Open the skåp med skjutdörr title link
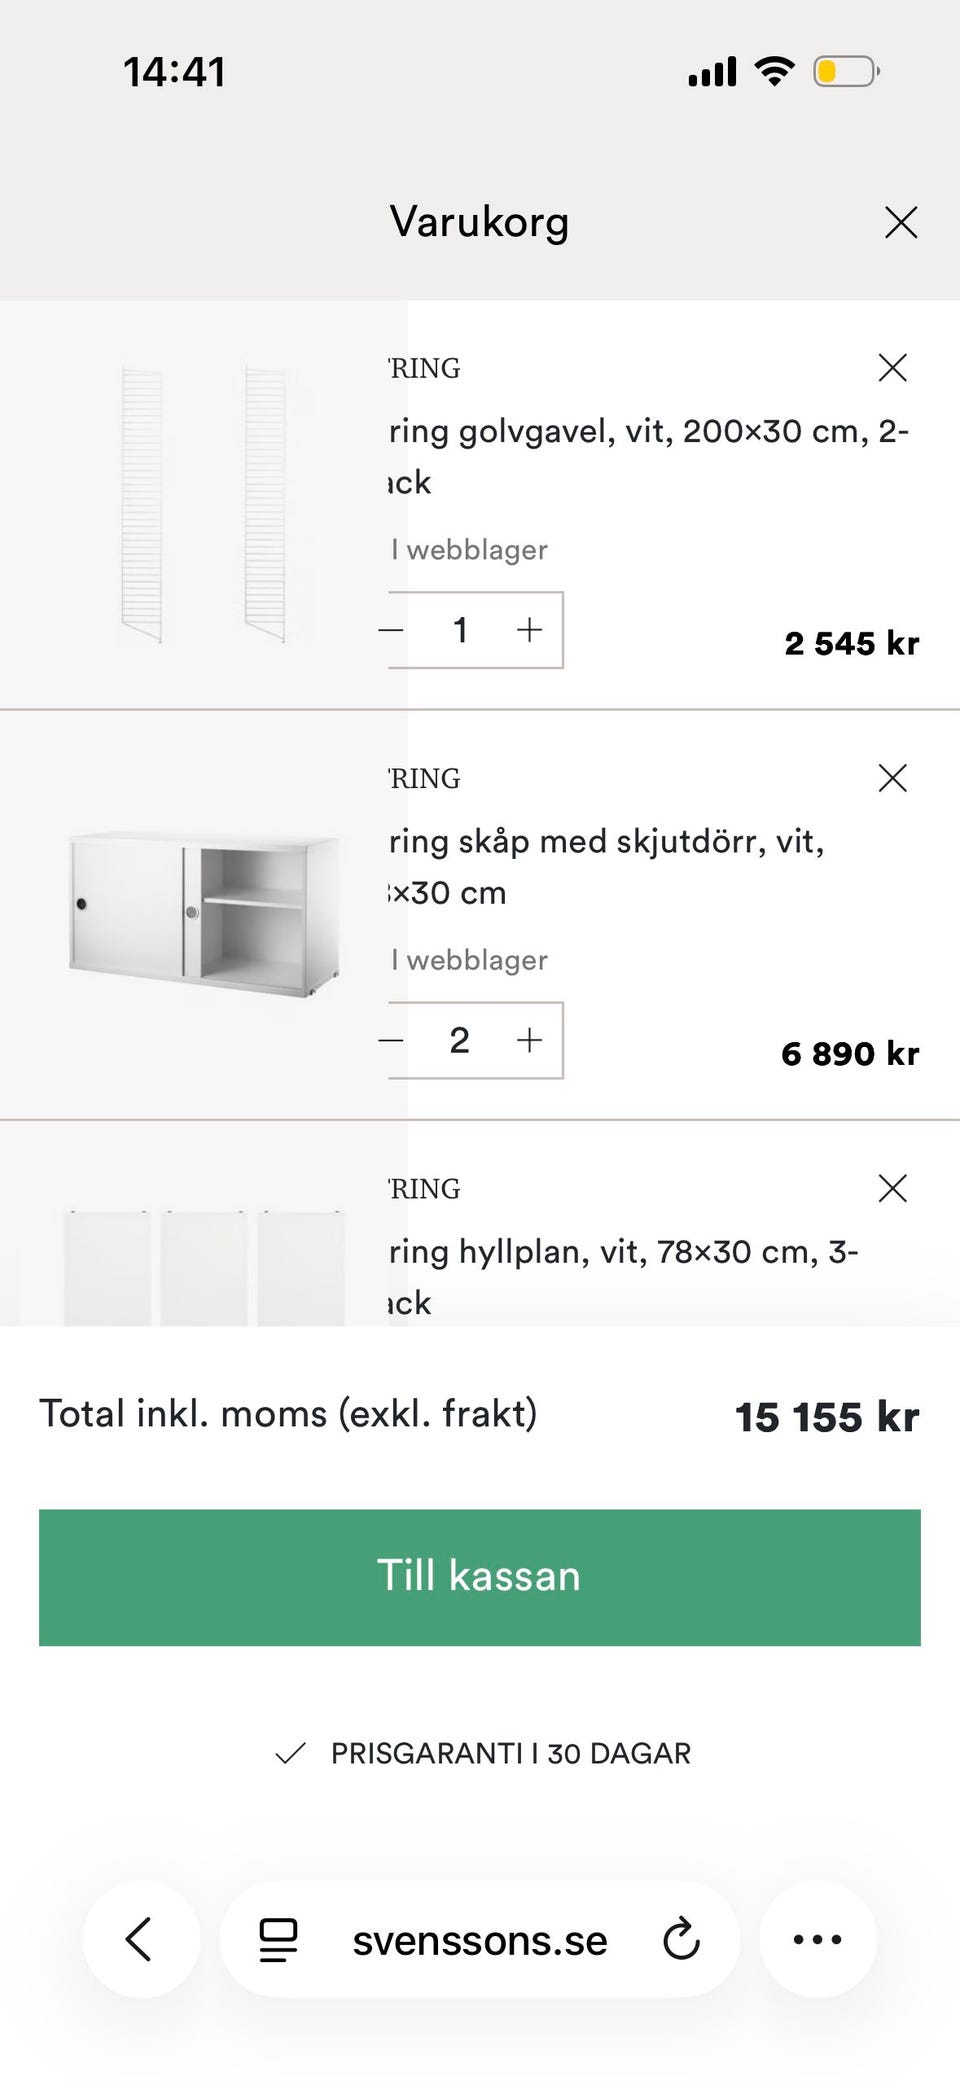 pos(606,865)
